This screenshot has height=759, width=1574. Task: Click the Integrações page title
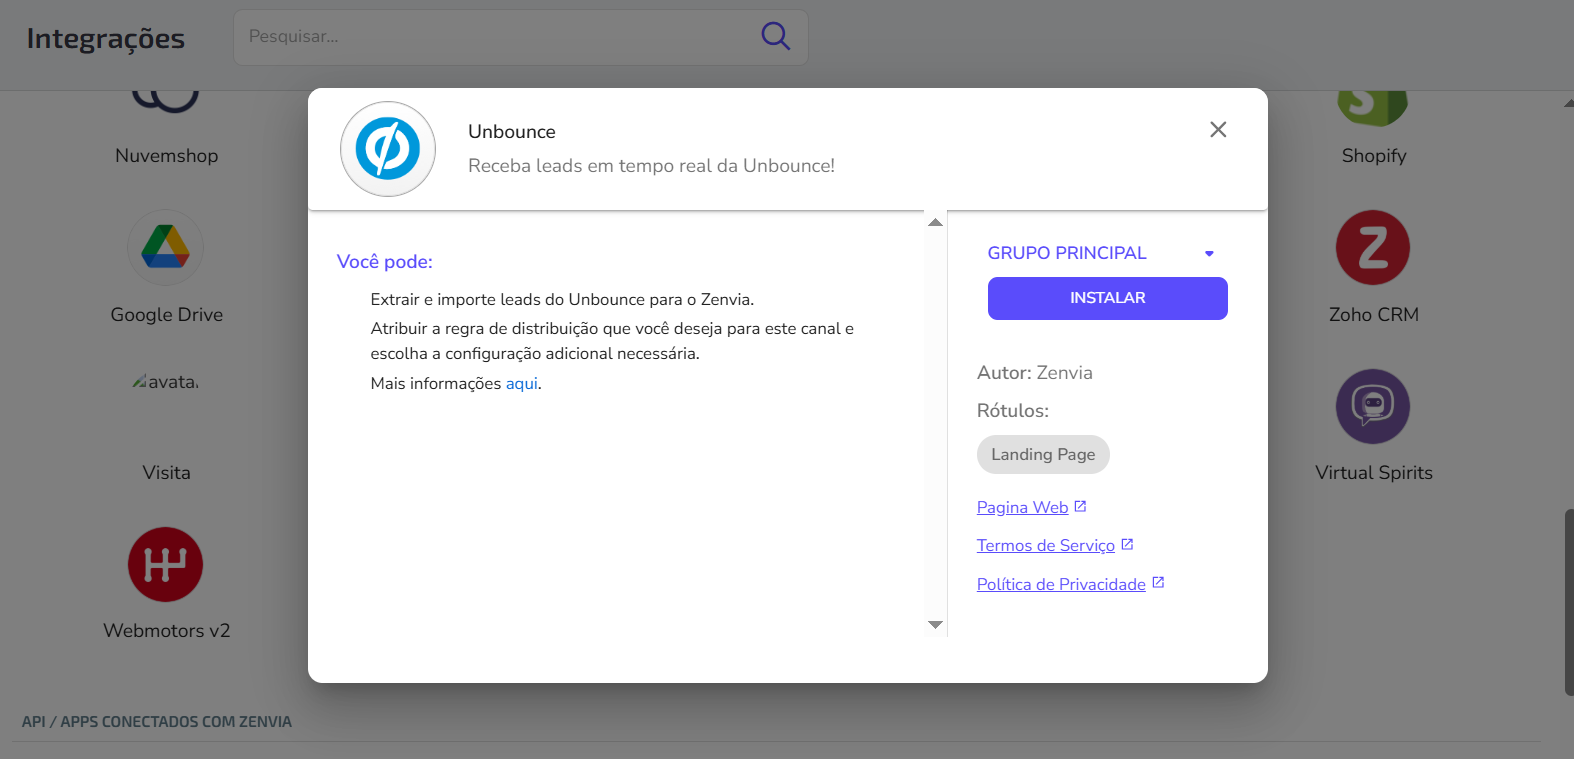[x=105, y=38]
